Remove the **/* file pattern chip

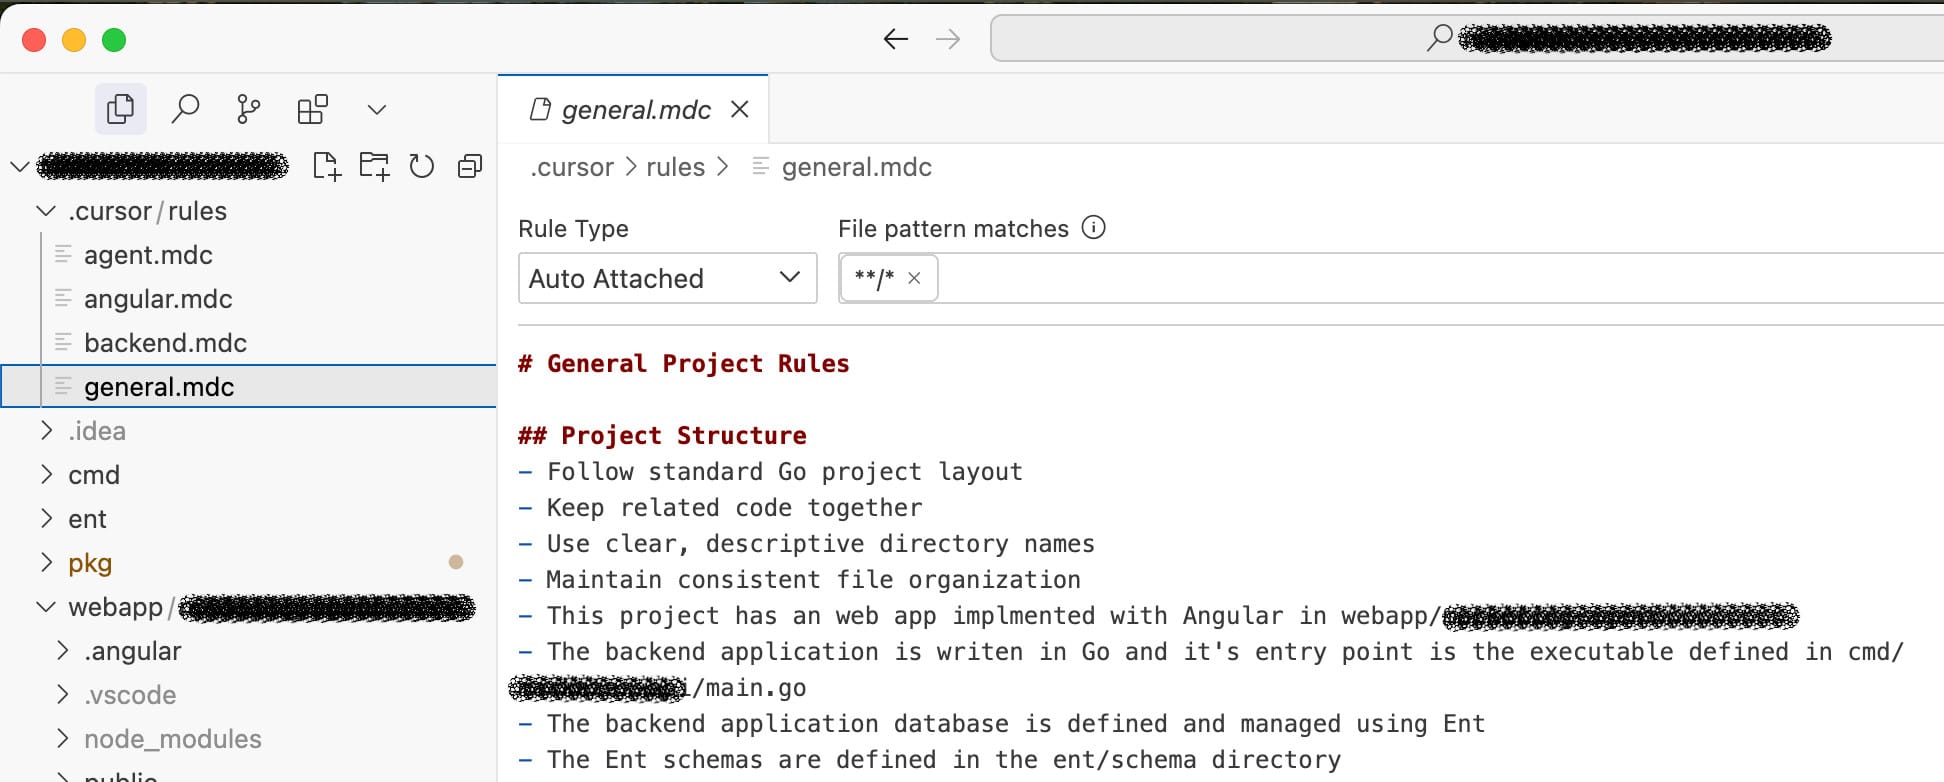click(914, 278)
